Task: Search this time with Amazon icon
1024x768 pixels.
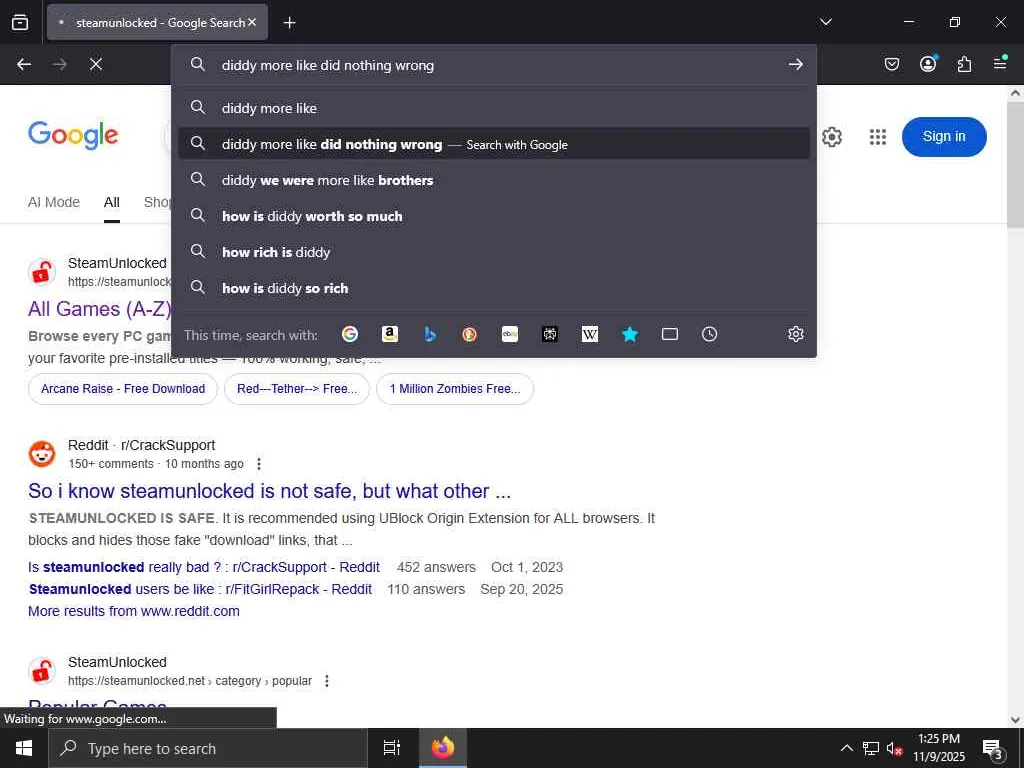Action: pyautogui.click(x=390, y=334)
